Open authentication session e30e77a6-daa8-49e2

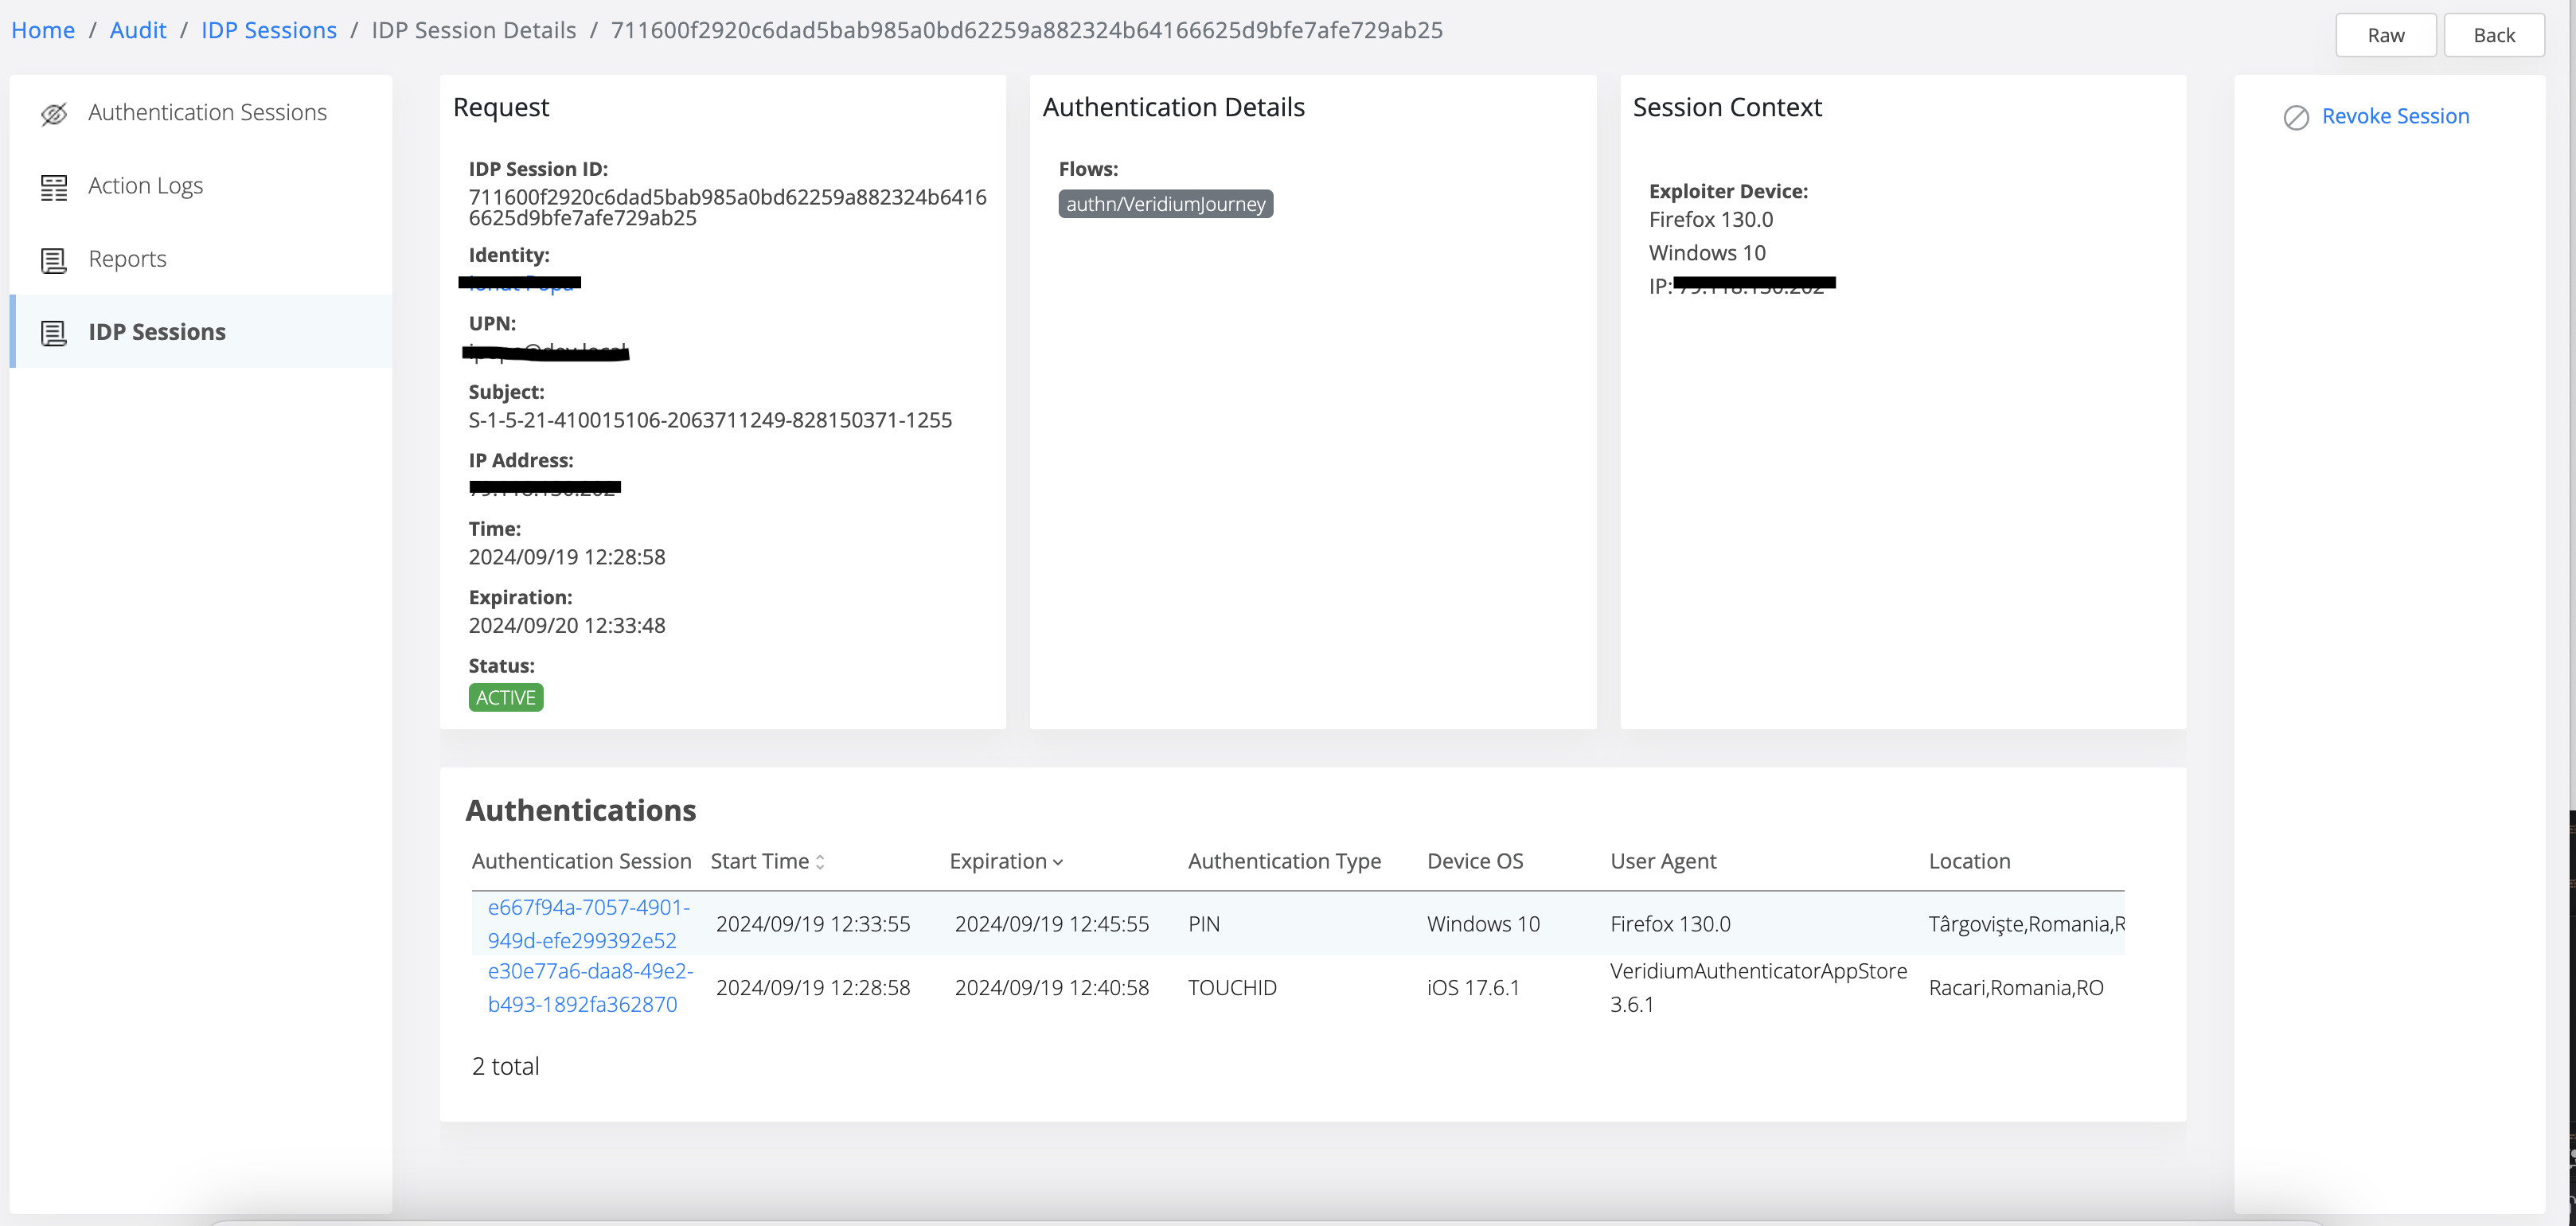click(x=590, y=987)
